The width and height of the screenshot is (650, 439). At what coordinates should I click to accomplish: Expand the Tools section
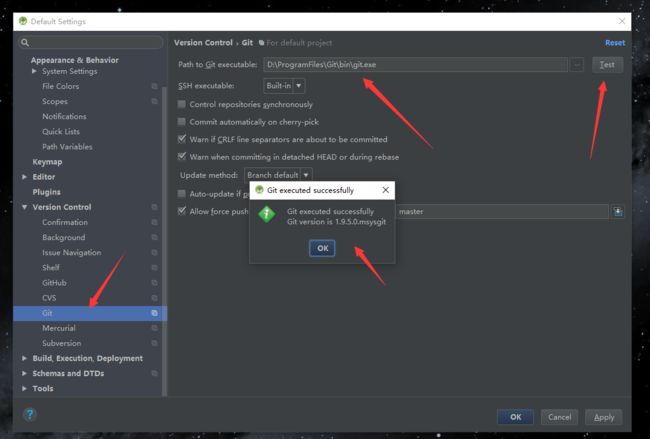(24, 388)
